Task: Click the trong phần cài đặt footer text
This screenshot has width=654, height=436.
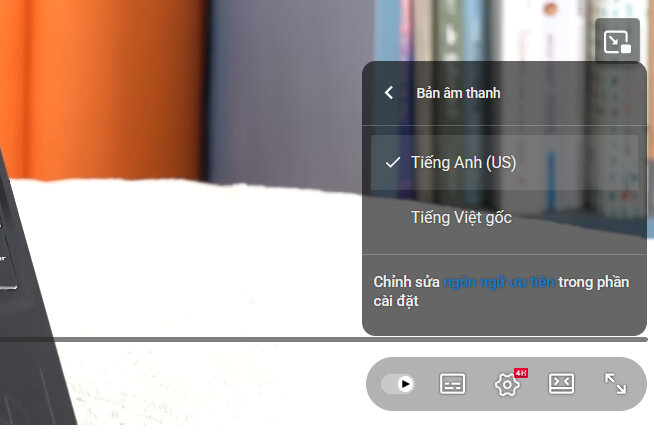Action: click(x=501, y=292)
